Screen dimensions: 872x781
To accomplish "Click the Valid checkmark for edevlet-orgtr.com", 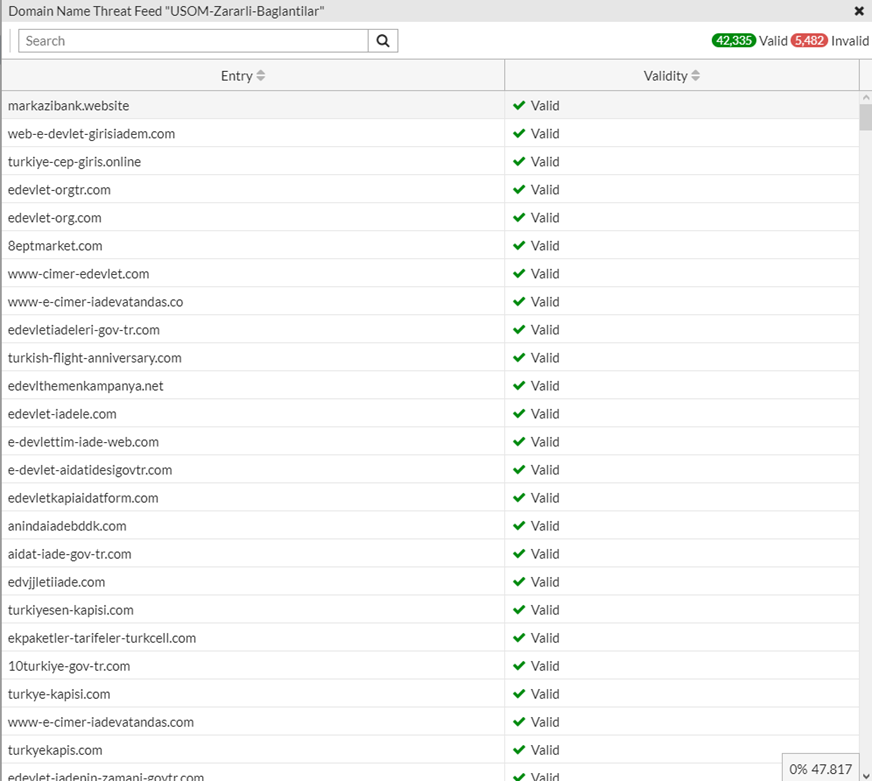I will click(519, 190).
